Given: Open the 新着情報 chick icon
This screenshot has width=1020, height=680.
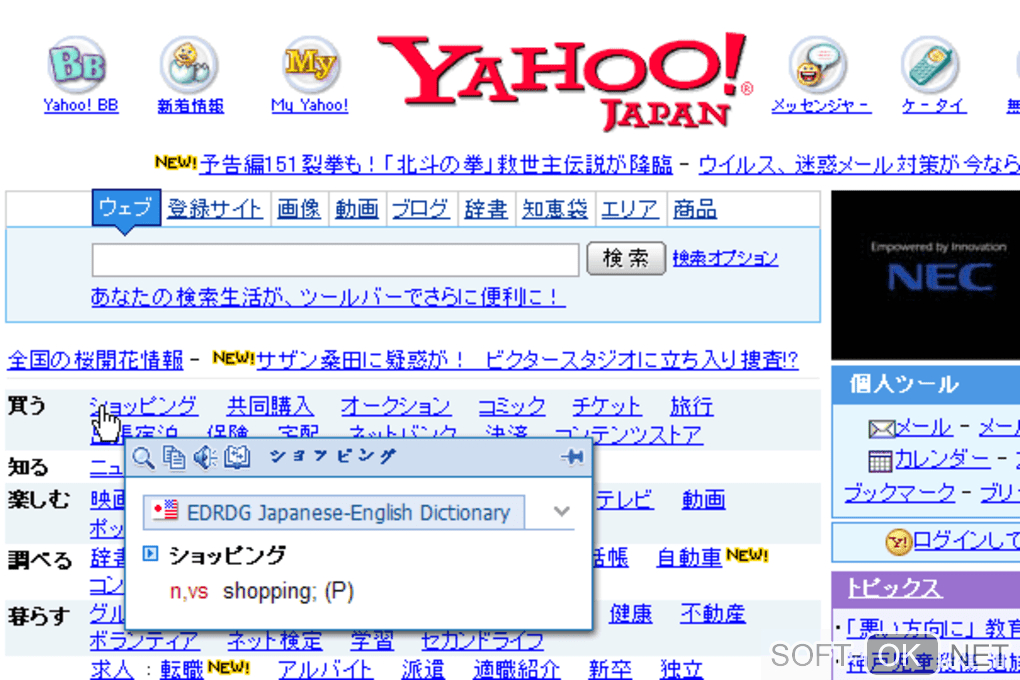Looking at the screenshot, I should 189,64.
